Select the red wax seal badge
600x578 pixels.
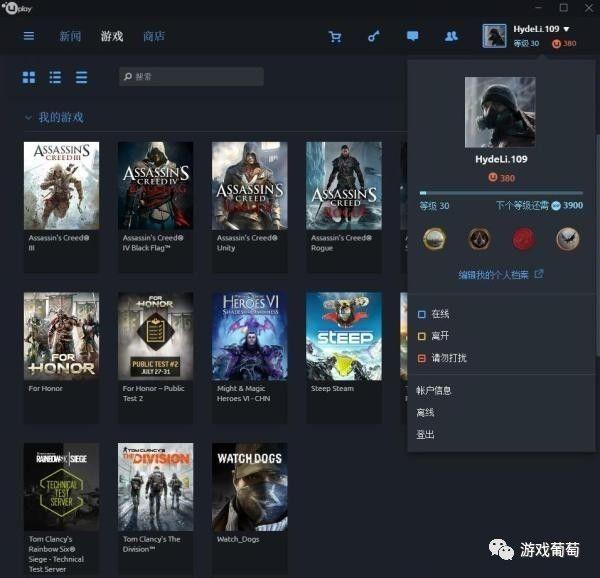(x=523, y=239)
